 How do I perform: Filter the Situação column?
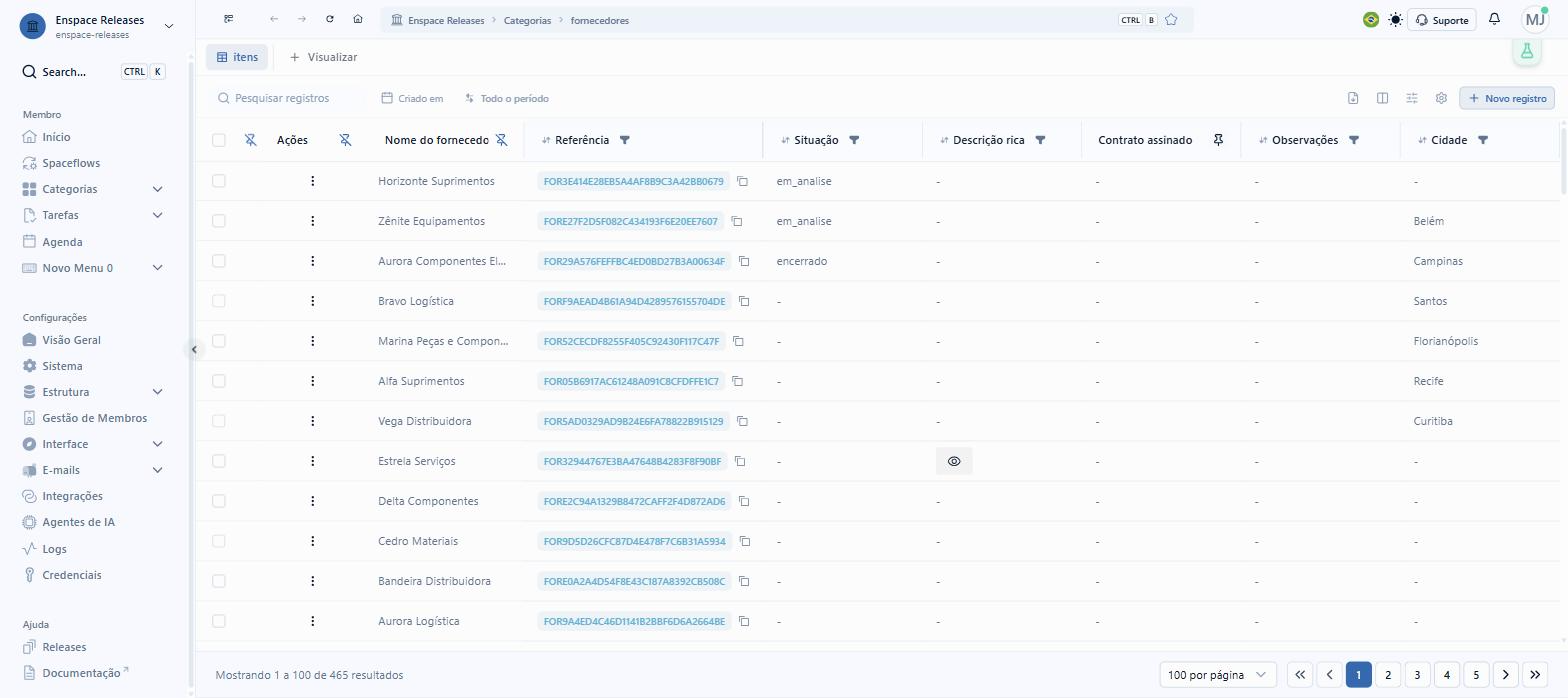tap(854, 140)
